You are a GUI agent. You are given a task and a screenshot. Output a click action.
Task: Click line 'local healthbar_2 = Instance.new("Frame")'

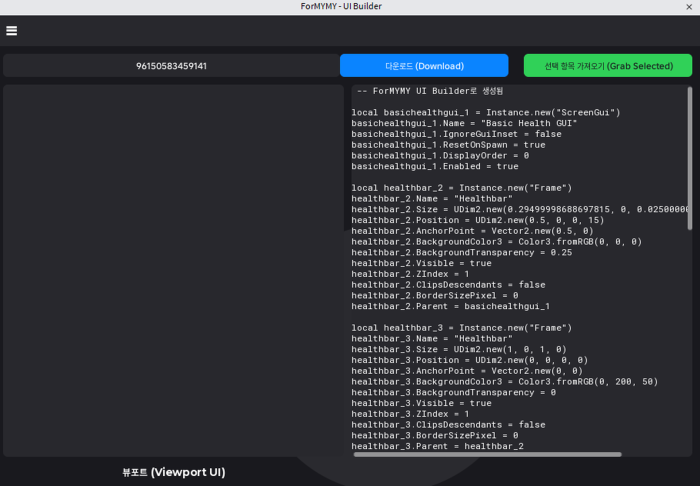(462, 188)
